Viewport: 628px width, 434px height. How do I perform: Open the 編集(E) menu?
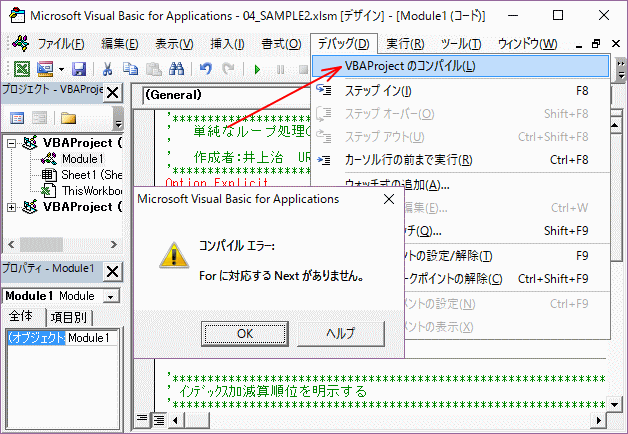tap(120, 44)
